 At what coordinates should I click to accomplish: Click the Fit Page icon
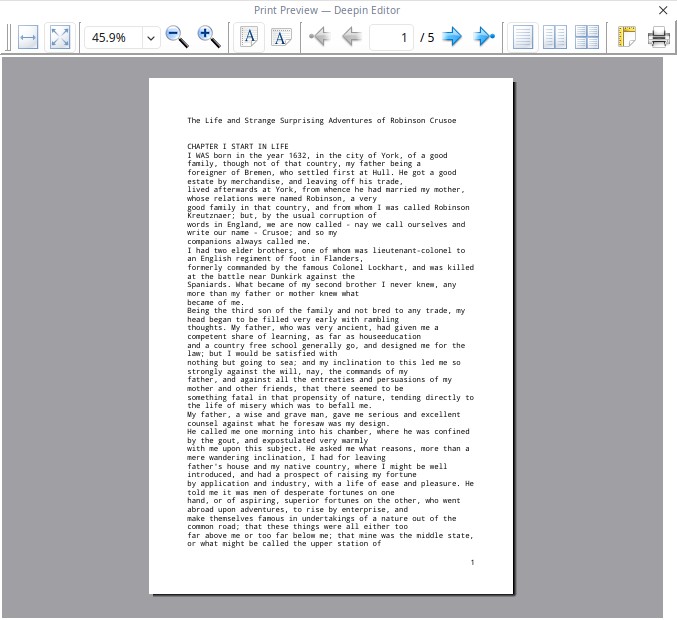tap(60, 37)
